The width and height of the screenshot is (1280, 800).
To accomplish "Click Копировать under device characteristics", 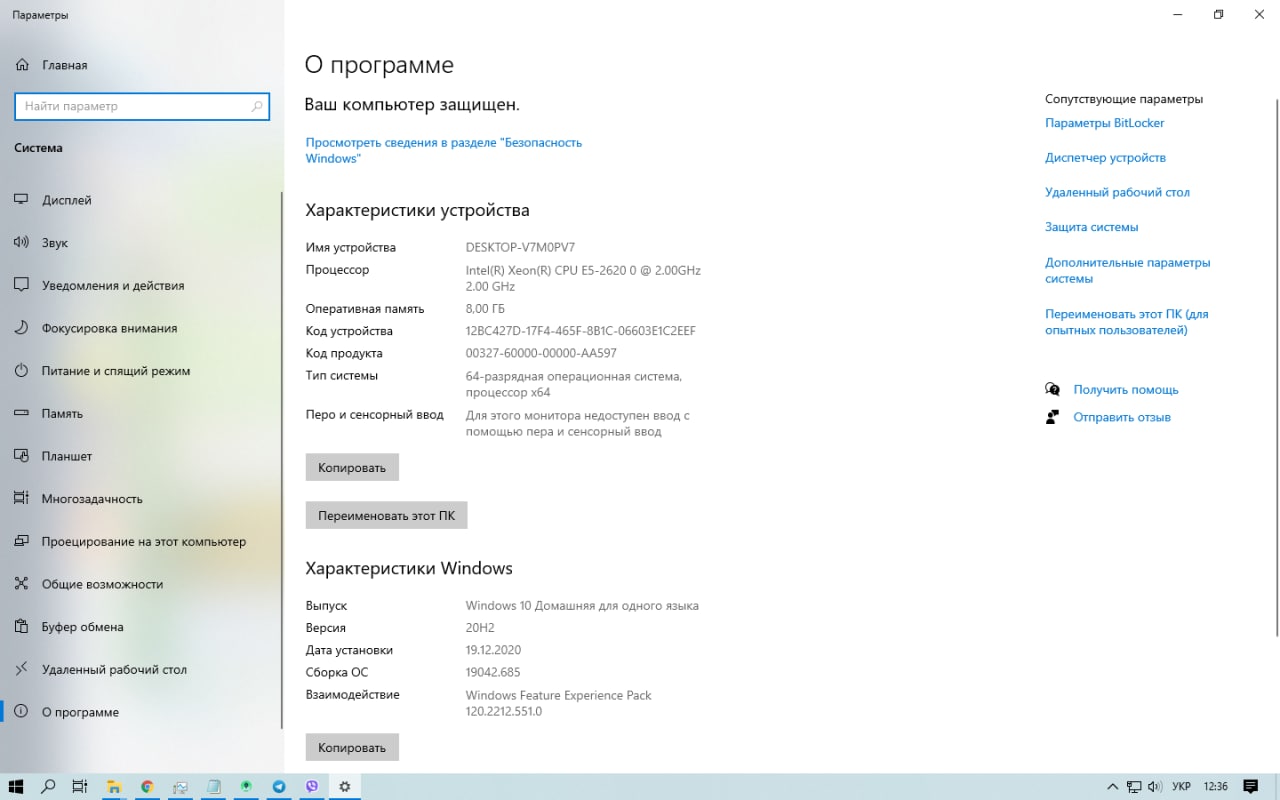I will (x=352, y=467).
